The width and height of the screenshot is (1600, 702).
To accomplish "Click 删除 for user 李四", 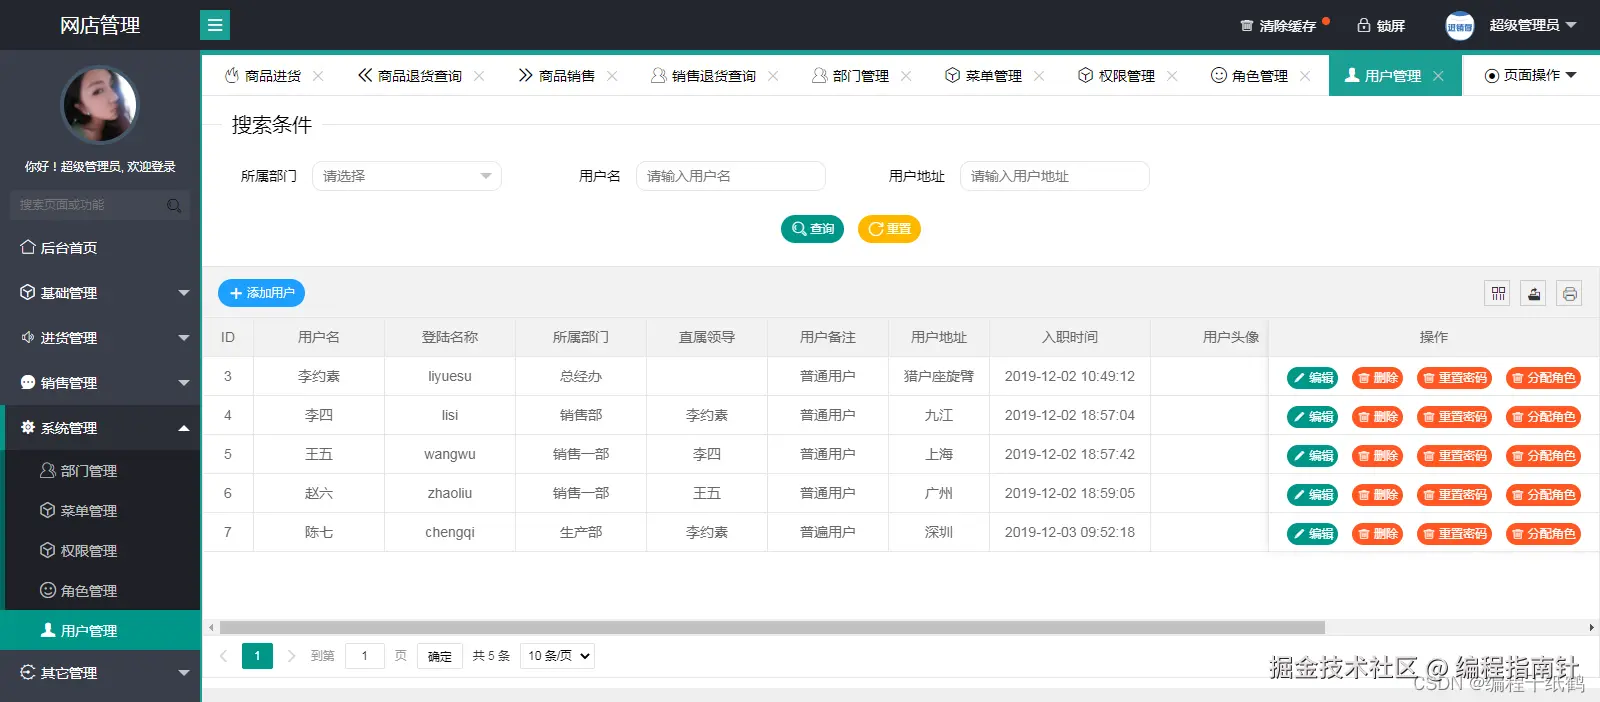I will coord(1377,417).
